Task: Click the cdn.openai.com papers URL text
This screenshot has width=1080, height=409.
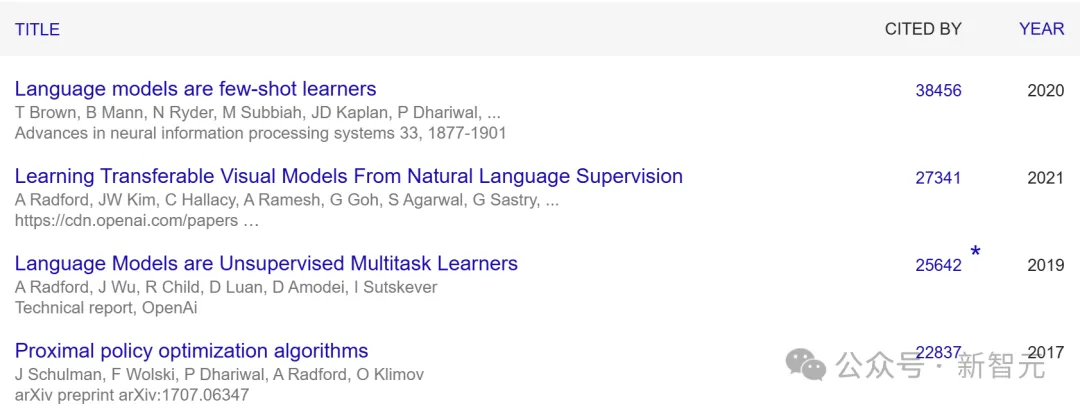Action: click(x=136, y=220)
